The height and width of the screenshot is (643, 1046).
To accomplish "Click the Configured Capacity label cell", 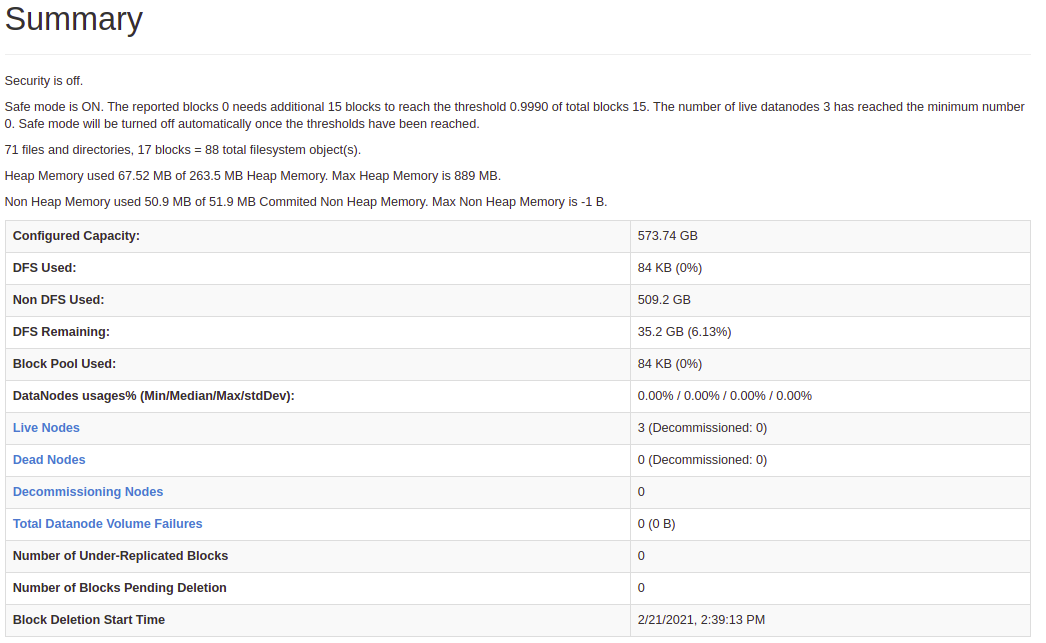I will 318,236.
